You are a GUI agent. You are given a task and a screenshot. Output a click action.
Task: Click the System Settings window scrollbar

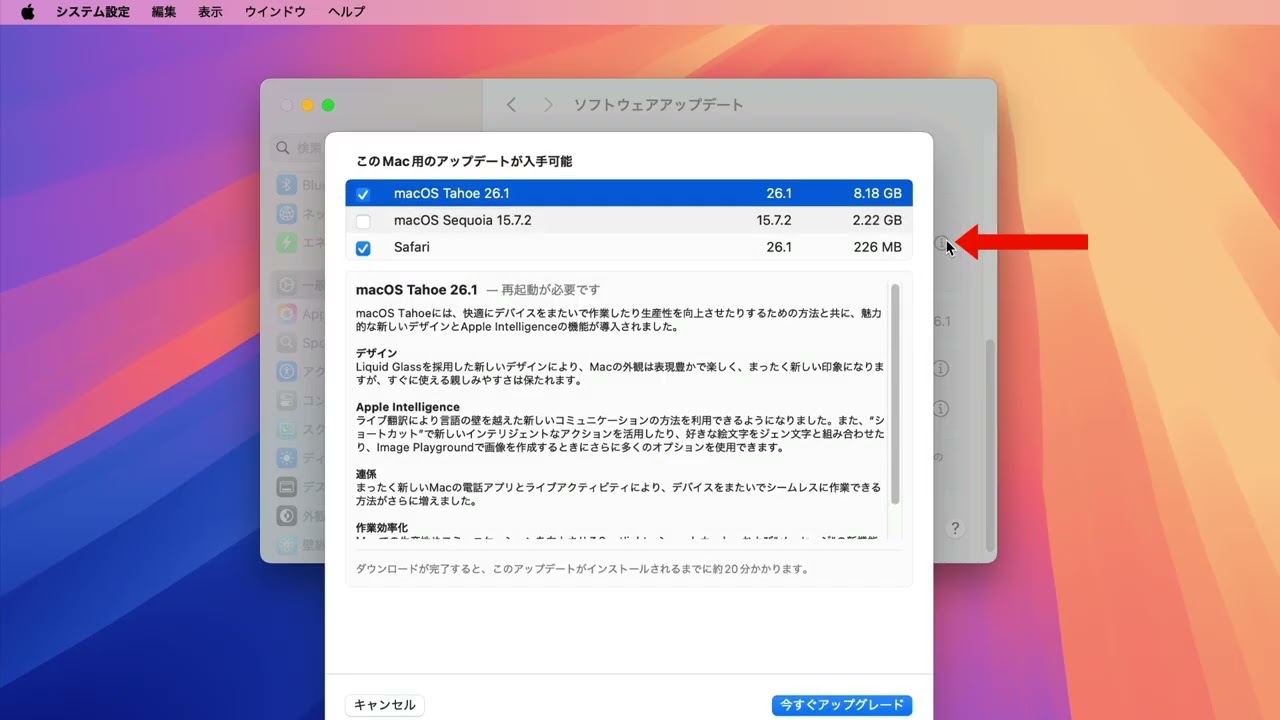[x=991, y=445]
